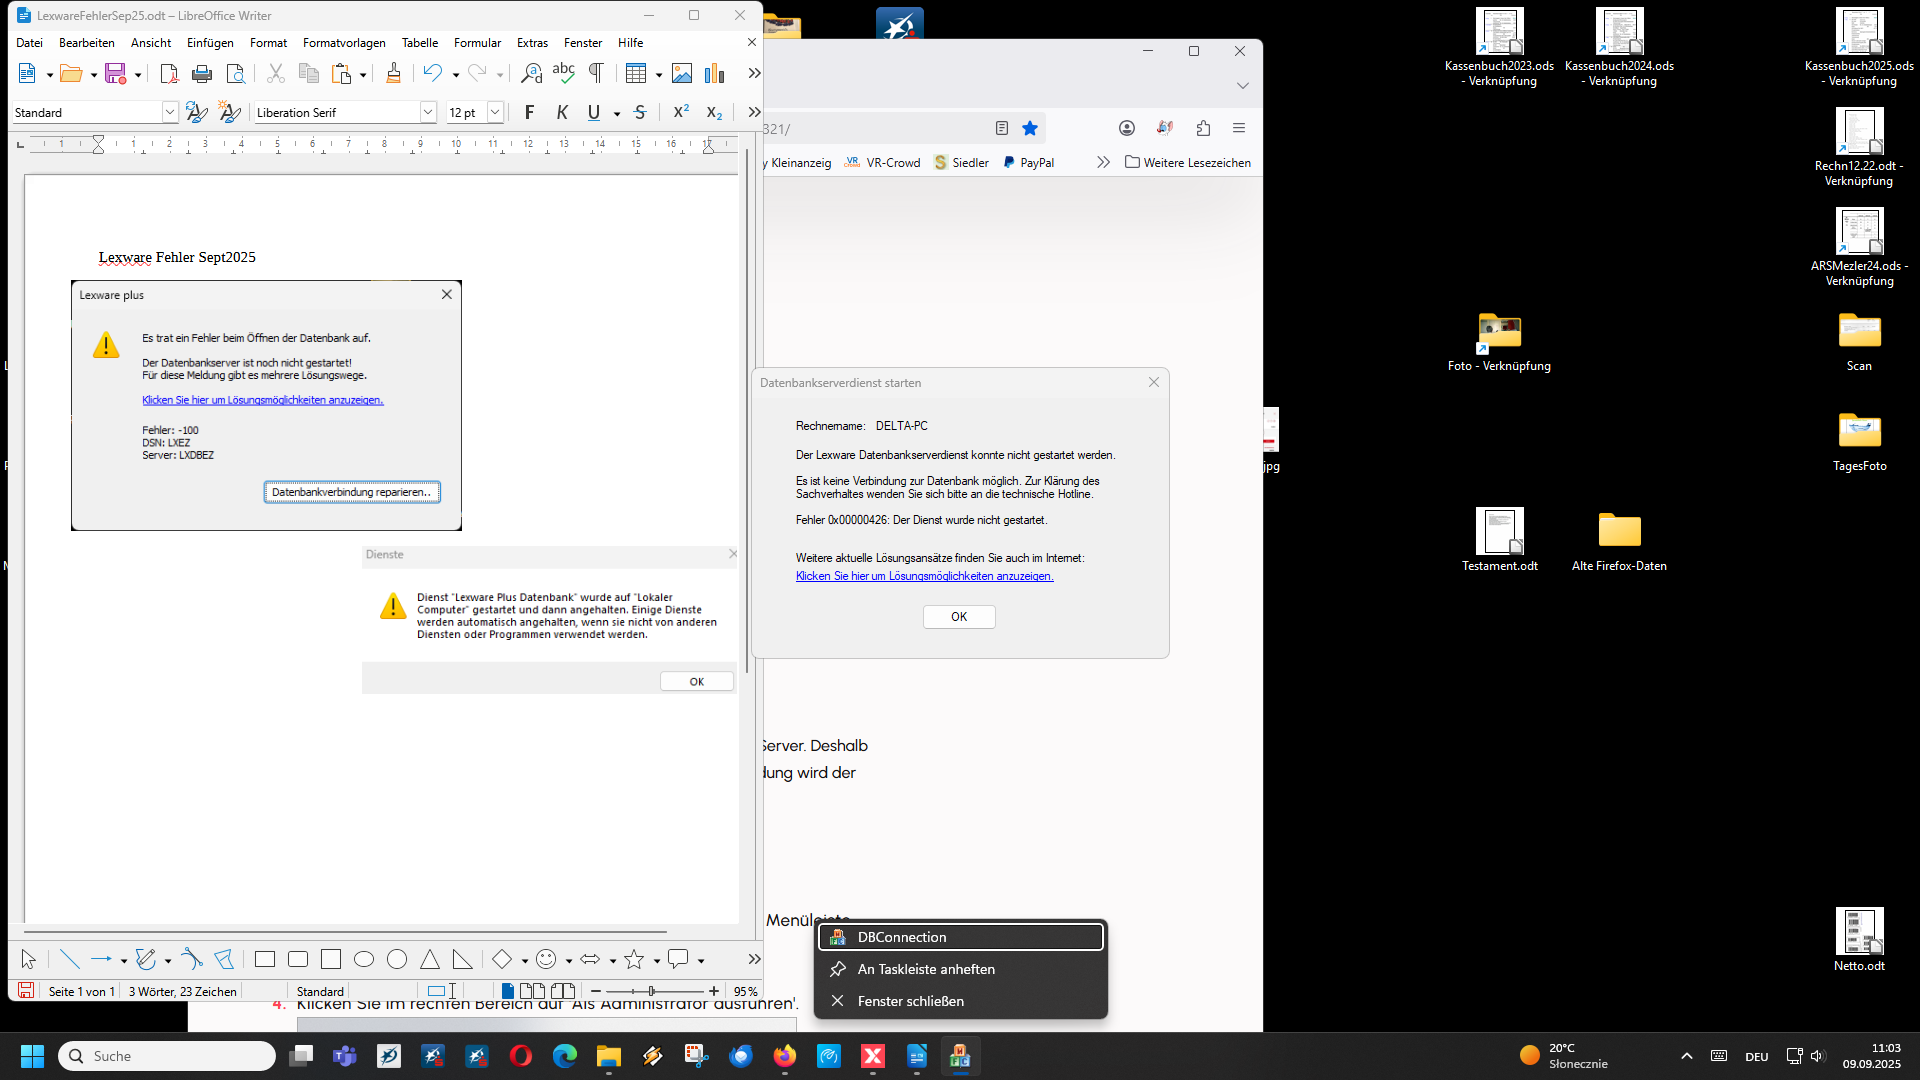Insert image using the toolbar icon
The height and width of the screenshot is (1080, 1920).
pyautogui.click(x=682, y=73)
